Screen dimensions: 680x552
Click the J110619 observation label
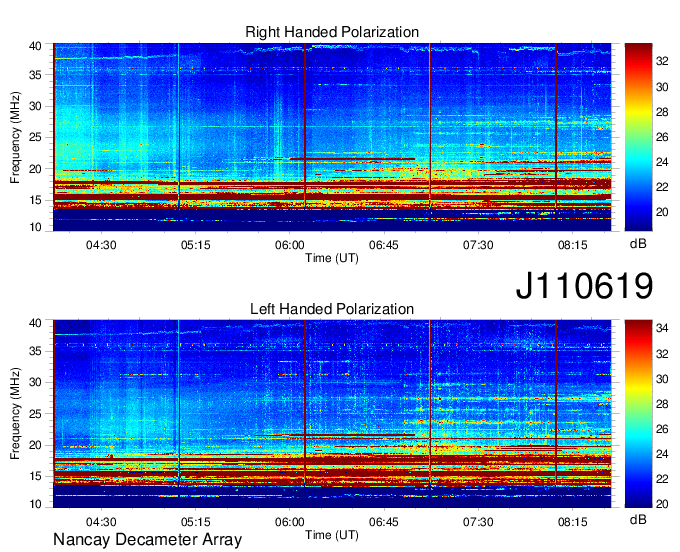[x=584, y=285]
